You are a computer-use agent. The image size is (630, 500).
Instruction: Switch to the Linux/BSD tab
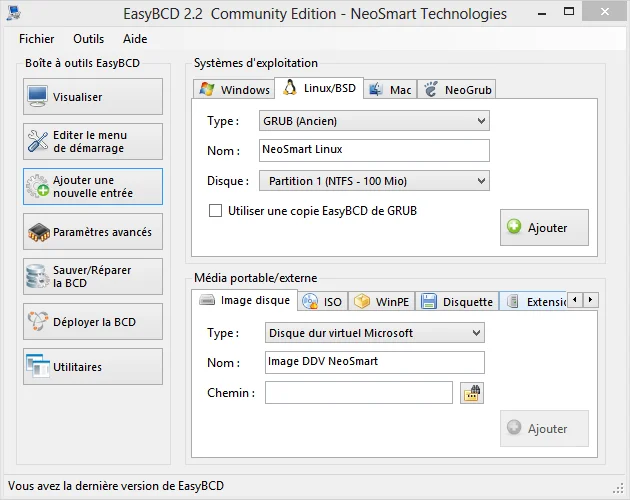(319, 88)
